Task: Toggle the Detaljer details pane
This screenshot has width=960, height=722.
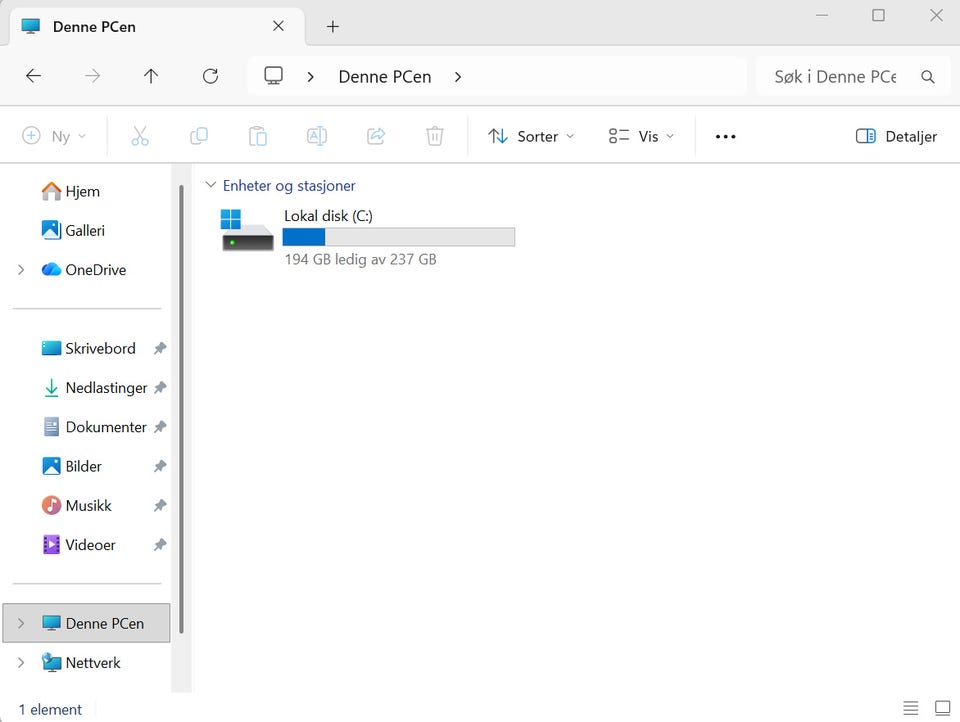Action: click(896, 136)
